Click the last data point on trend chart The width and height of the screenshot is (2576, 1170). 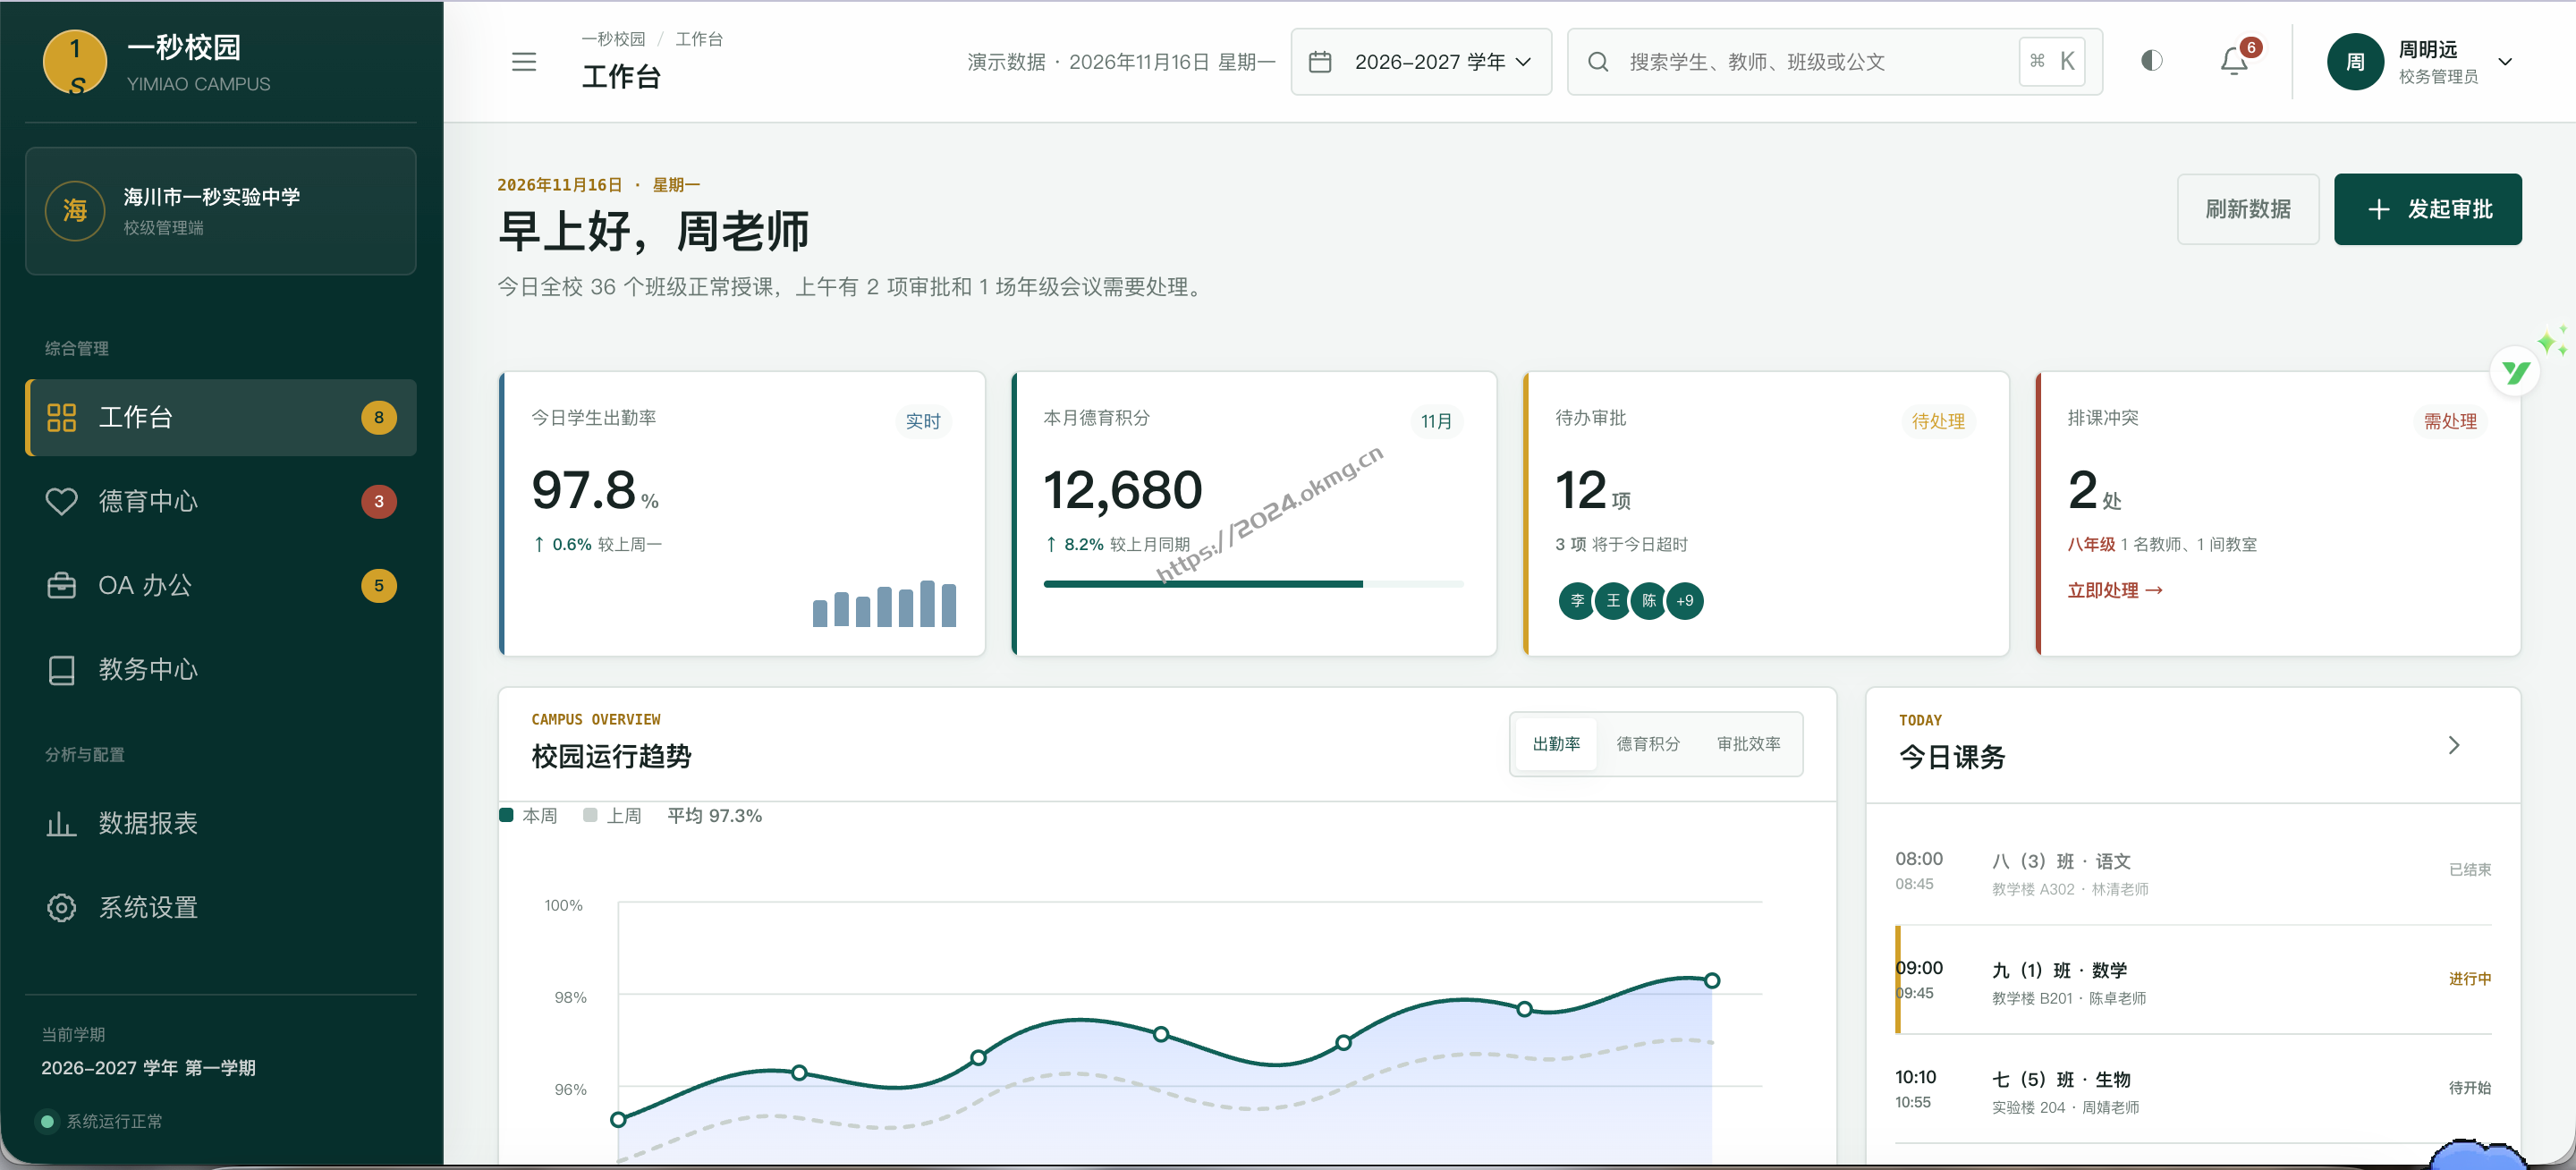tap(1711, 980)
